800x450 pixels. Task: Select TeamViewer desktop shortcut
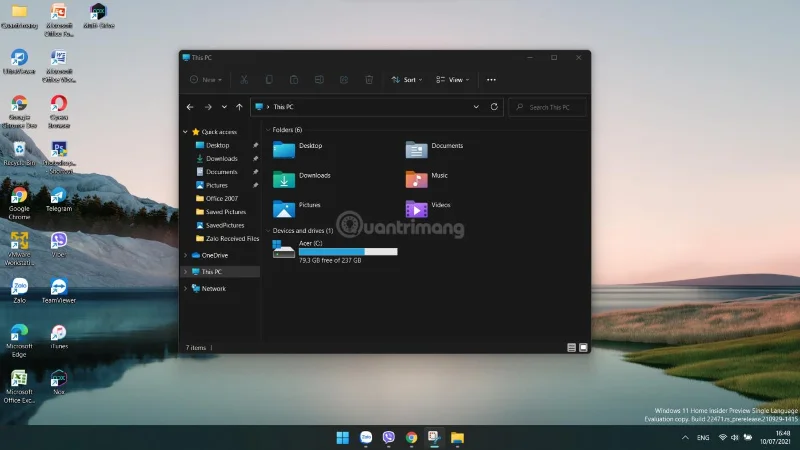tap(59, 291)
